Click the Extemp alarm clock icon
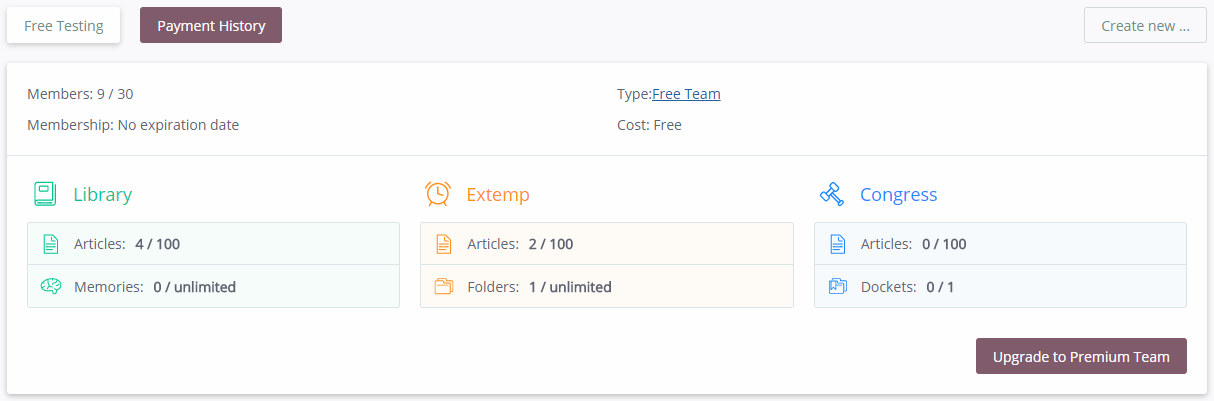1214x401 pixels. pyautogui.click(x=437, y=194)
